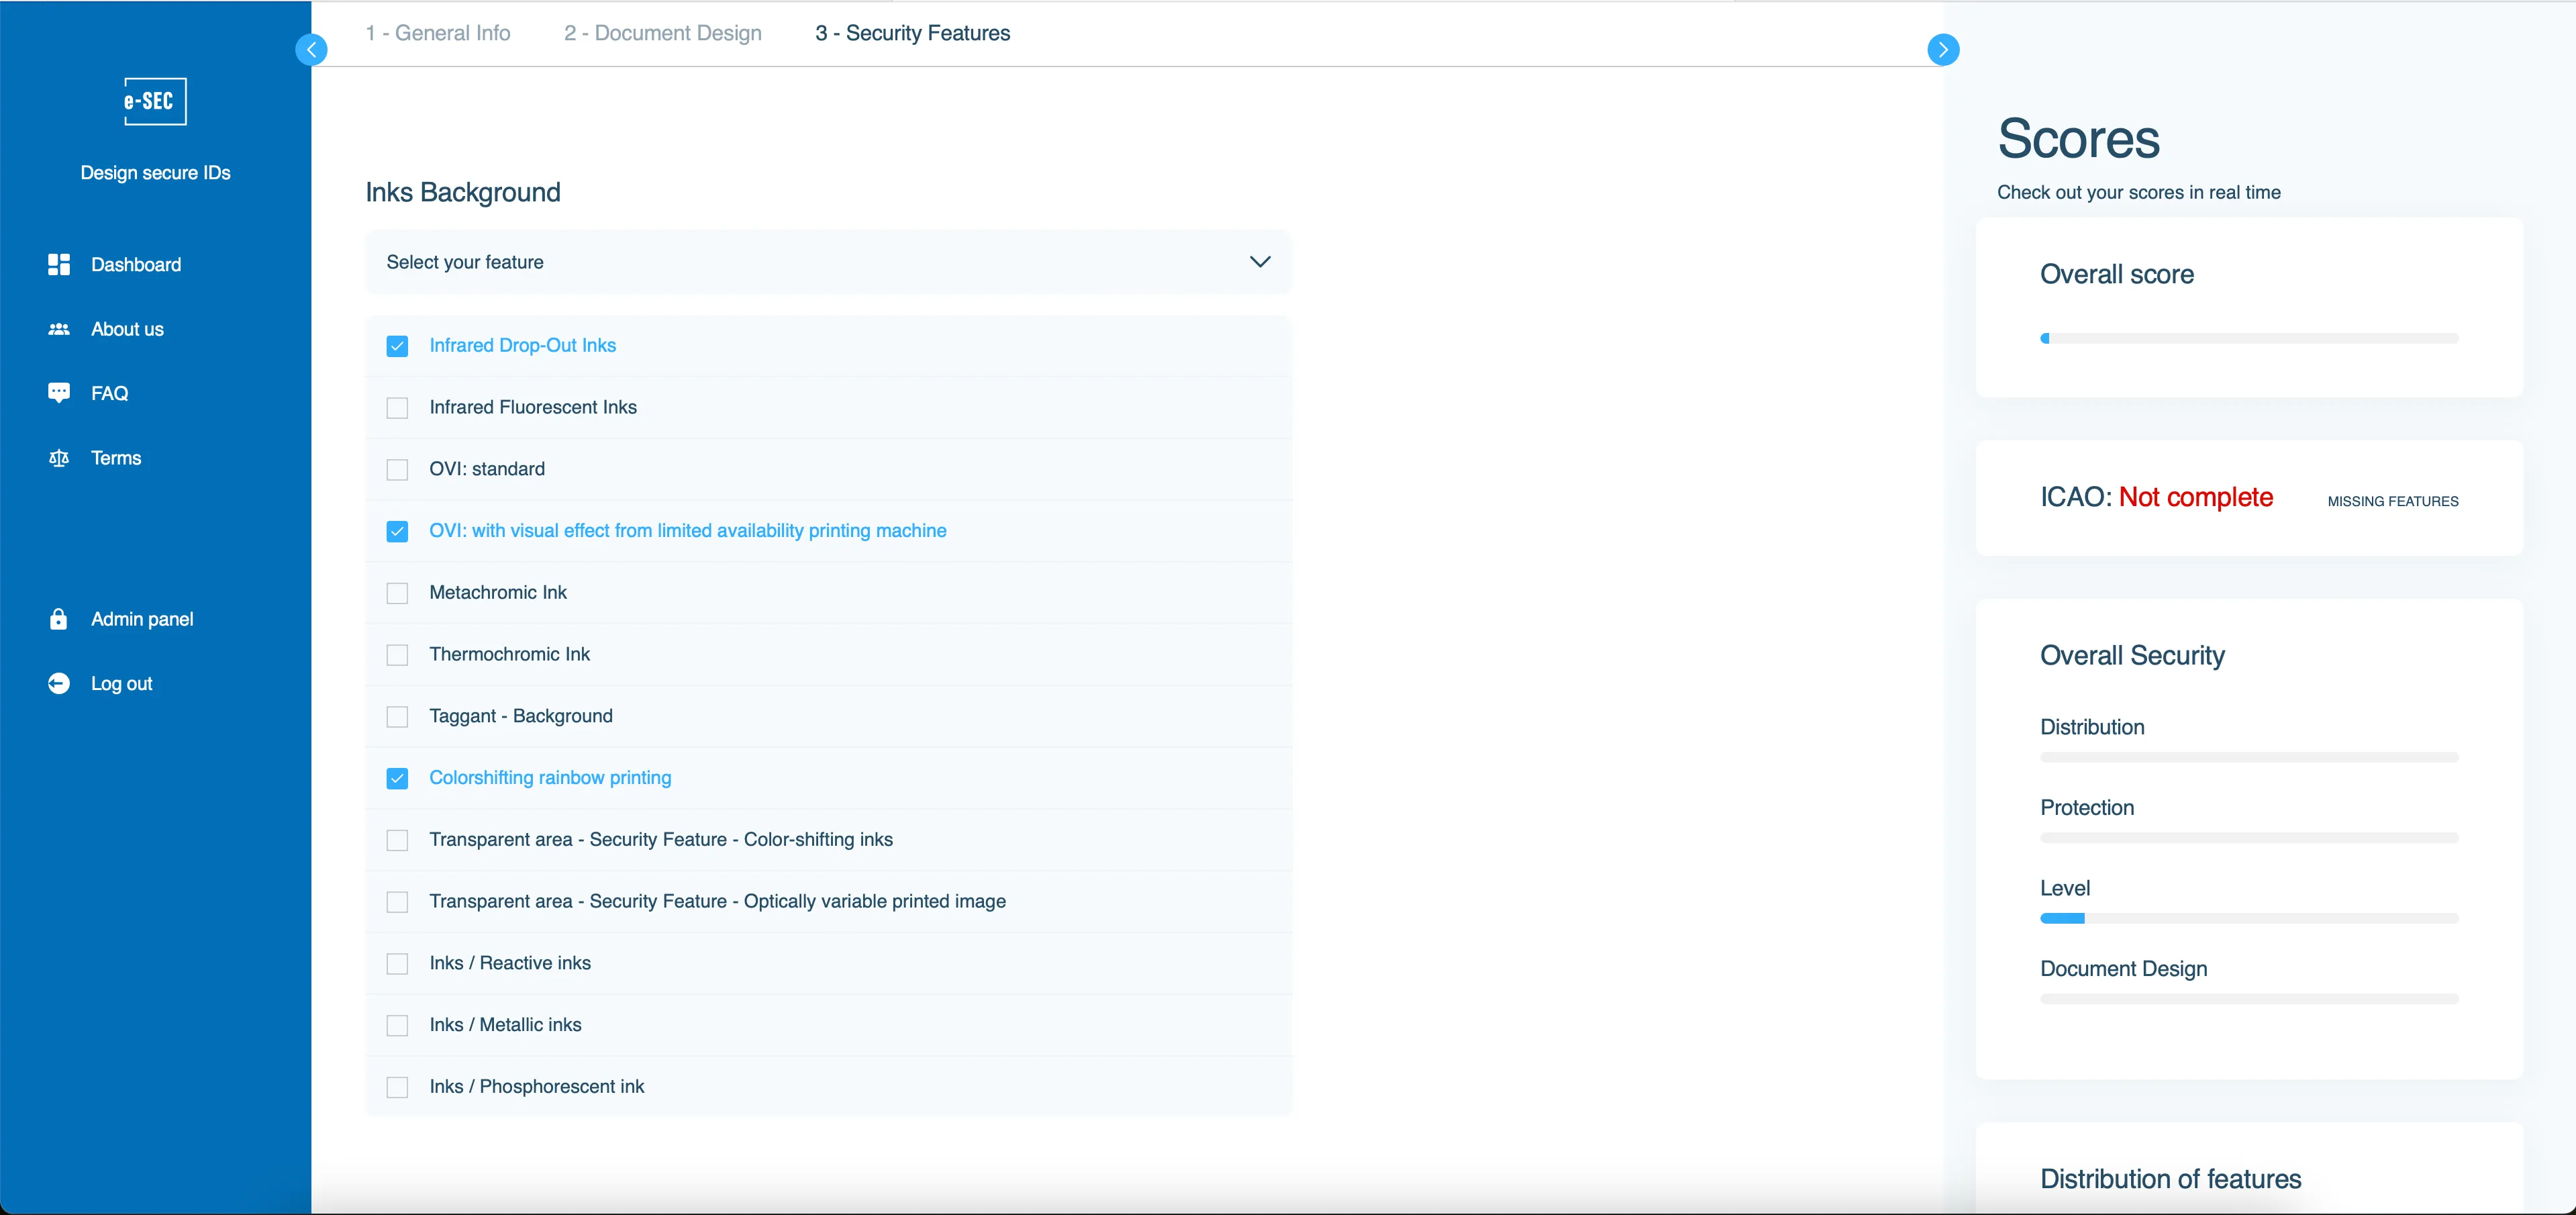Check Inks / Reactive inks

pos(397,964)
